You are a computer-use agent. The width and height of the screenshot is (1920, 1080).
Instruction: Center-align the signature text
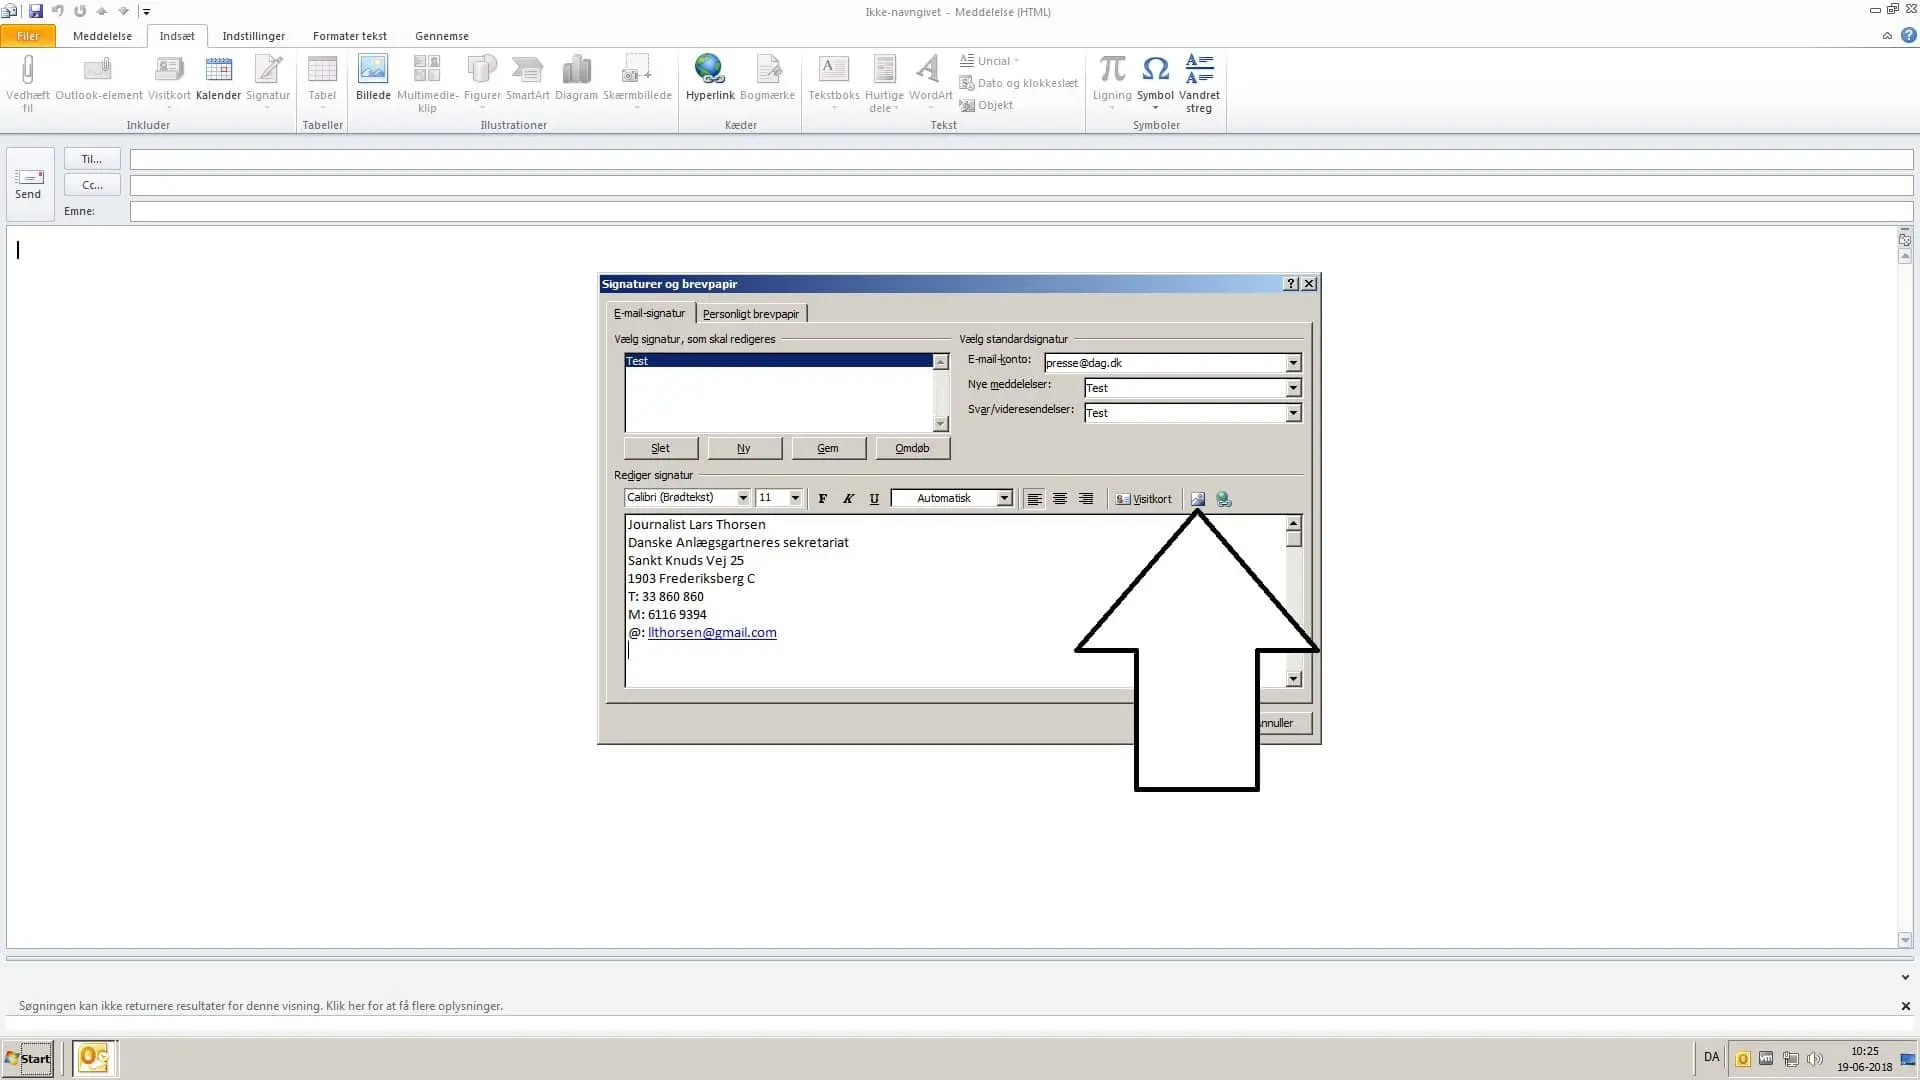1060,499
